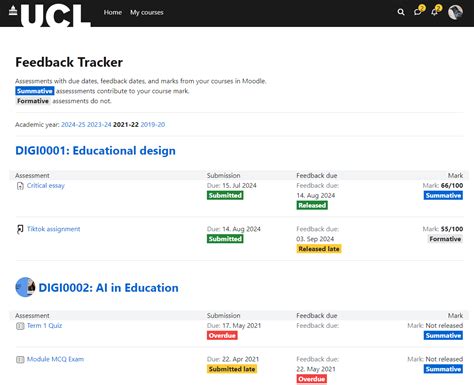Click the Tiktok assignment activity icon

[20, 229]
